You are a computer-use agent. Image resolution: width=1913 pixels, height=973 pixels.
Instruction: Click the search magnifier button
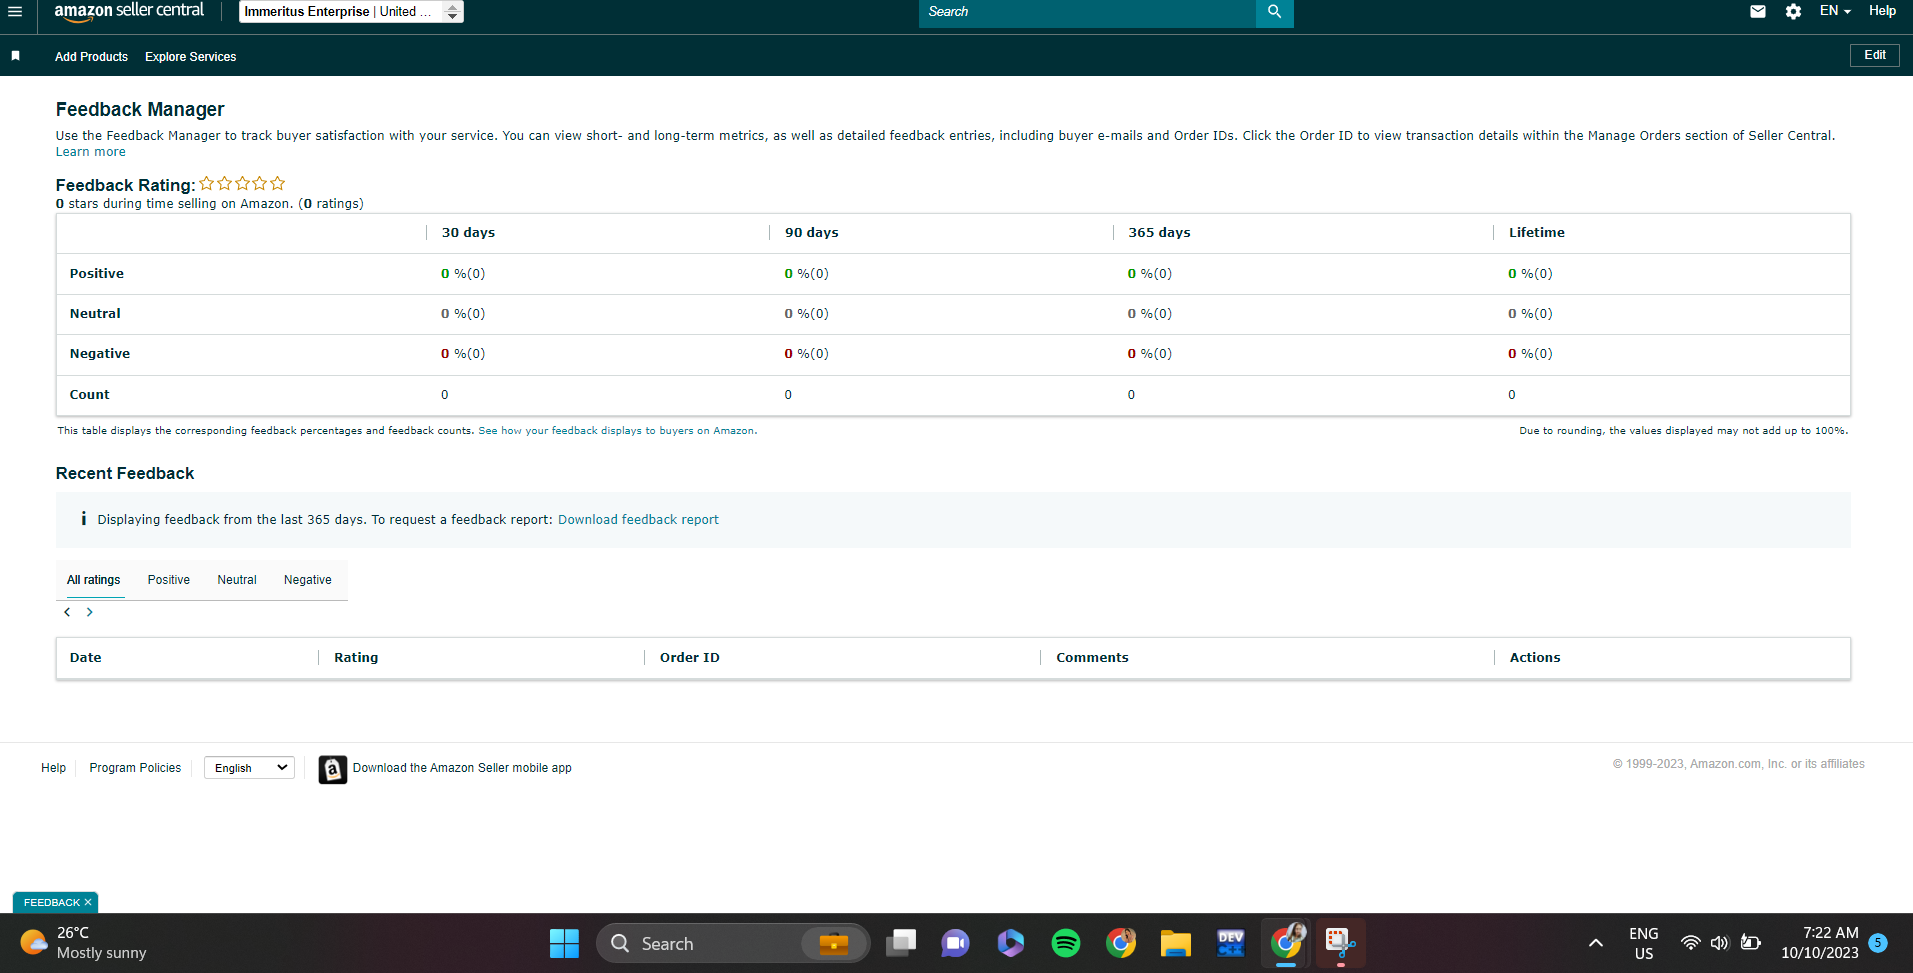point(1274,12)
